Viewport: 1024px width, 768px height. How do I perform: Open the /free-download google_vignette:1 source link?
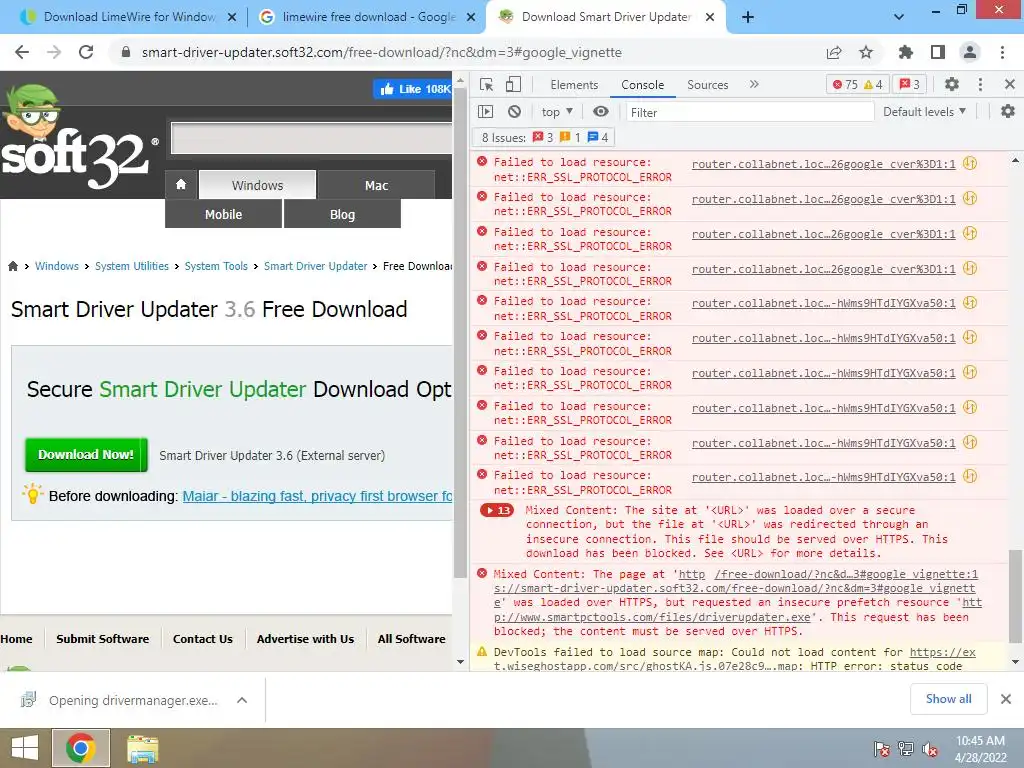coord(846,574)
